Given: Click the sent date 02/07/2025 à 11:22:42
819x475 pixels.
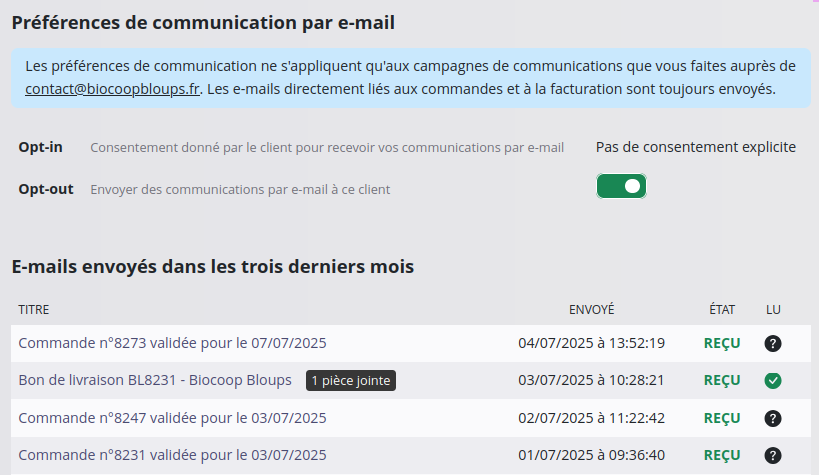Looking at the screenshot, I should 591,418.
